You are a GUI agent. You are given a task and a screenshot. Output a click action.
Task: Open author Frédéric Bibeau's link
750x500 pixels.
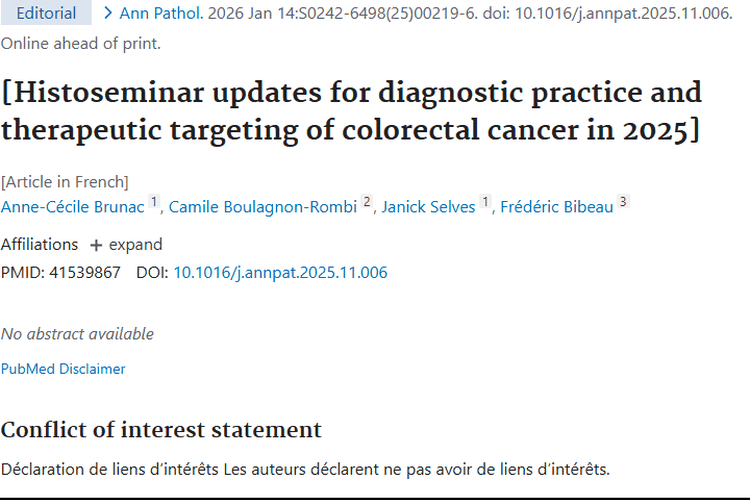point(556,207)
